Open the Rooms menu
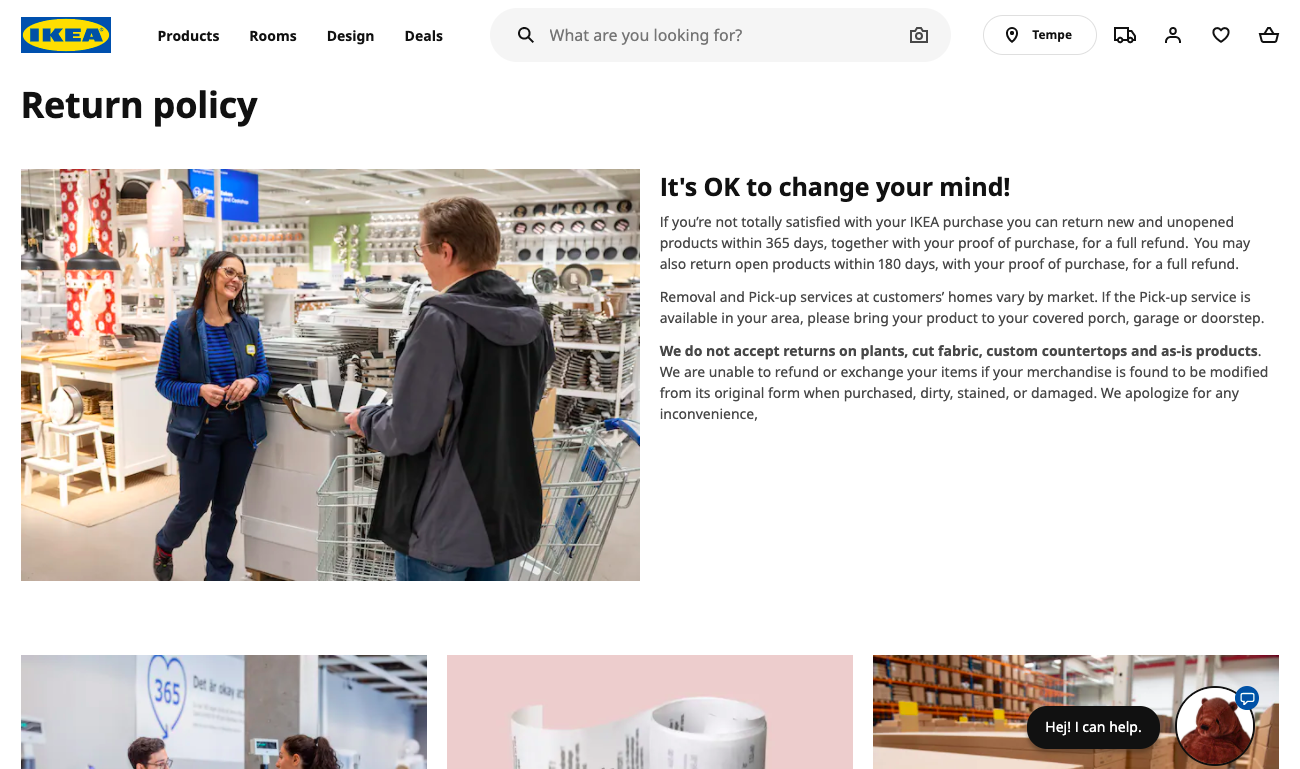 (x=273, y=35)
